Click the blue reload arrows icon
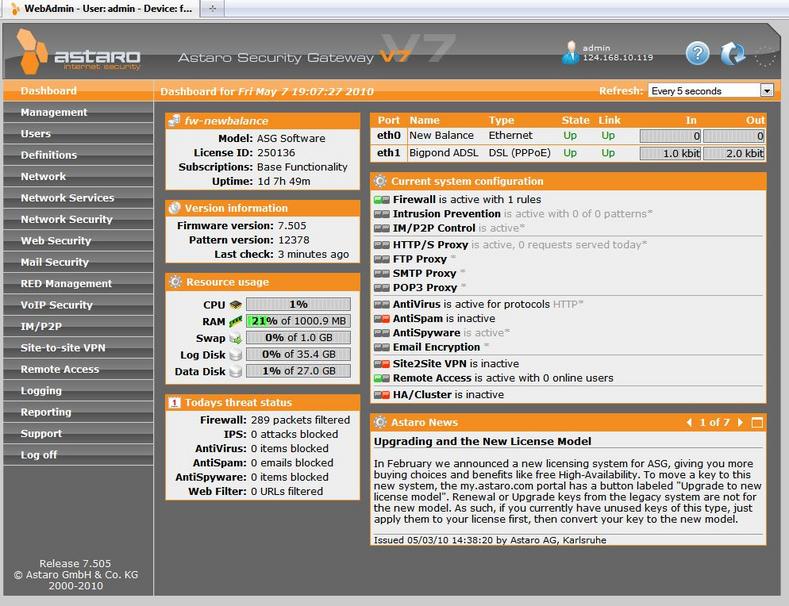The width and height of the screenshot is (789, 606). [733, 54]
